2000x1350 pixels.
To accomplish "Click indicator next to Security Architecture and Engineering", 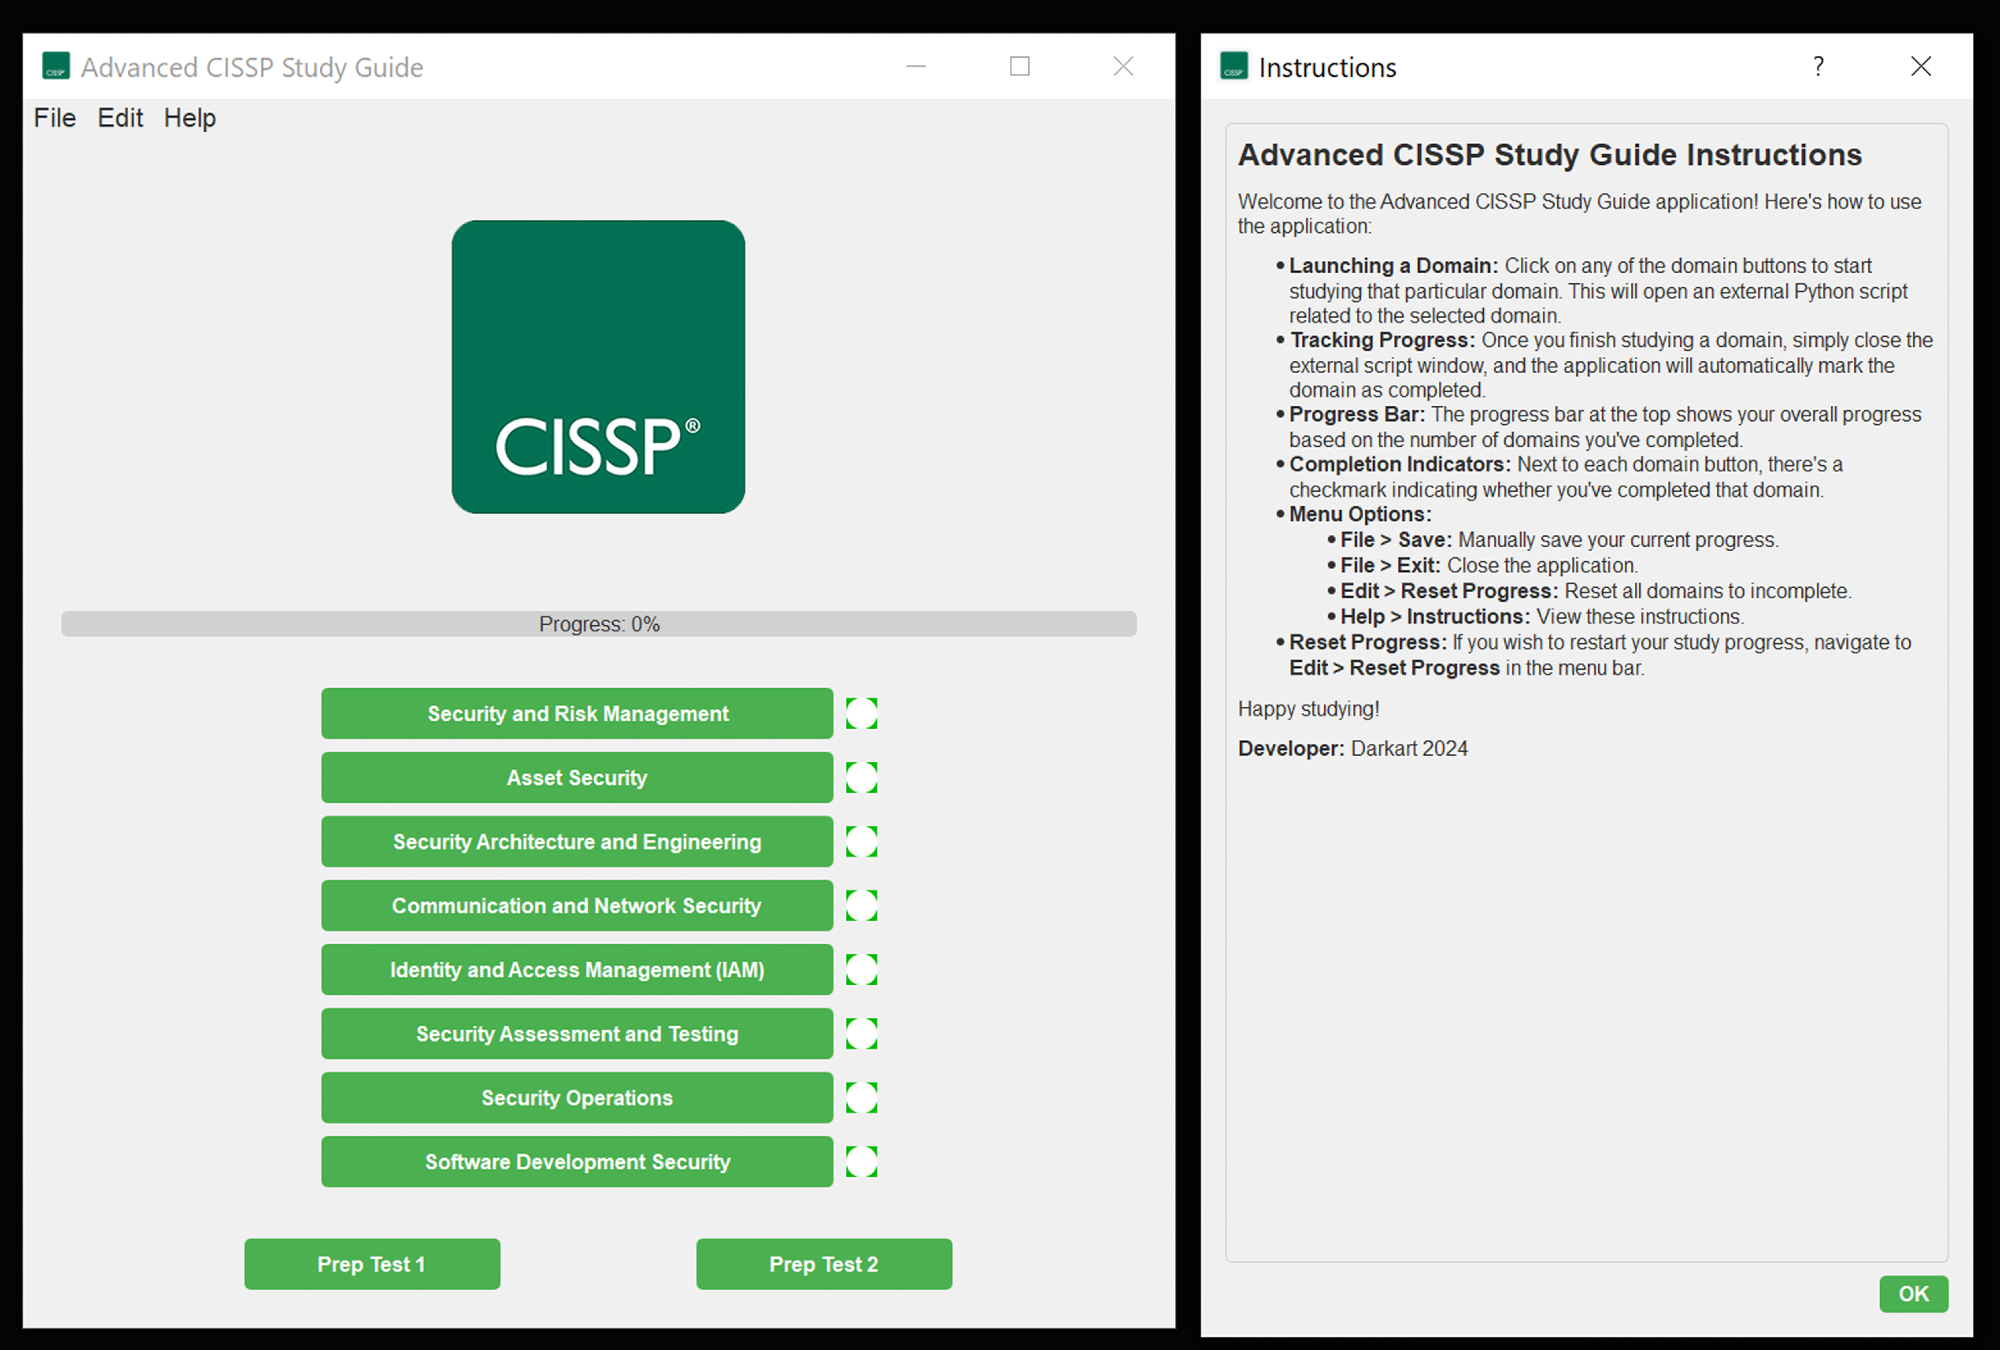I will (862, 842).
